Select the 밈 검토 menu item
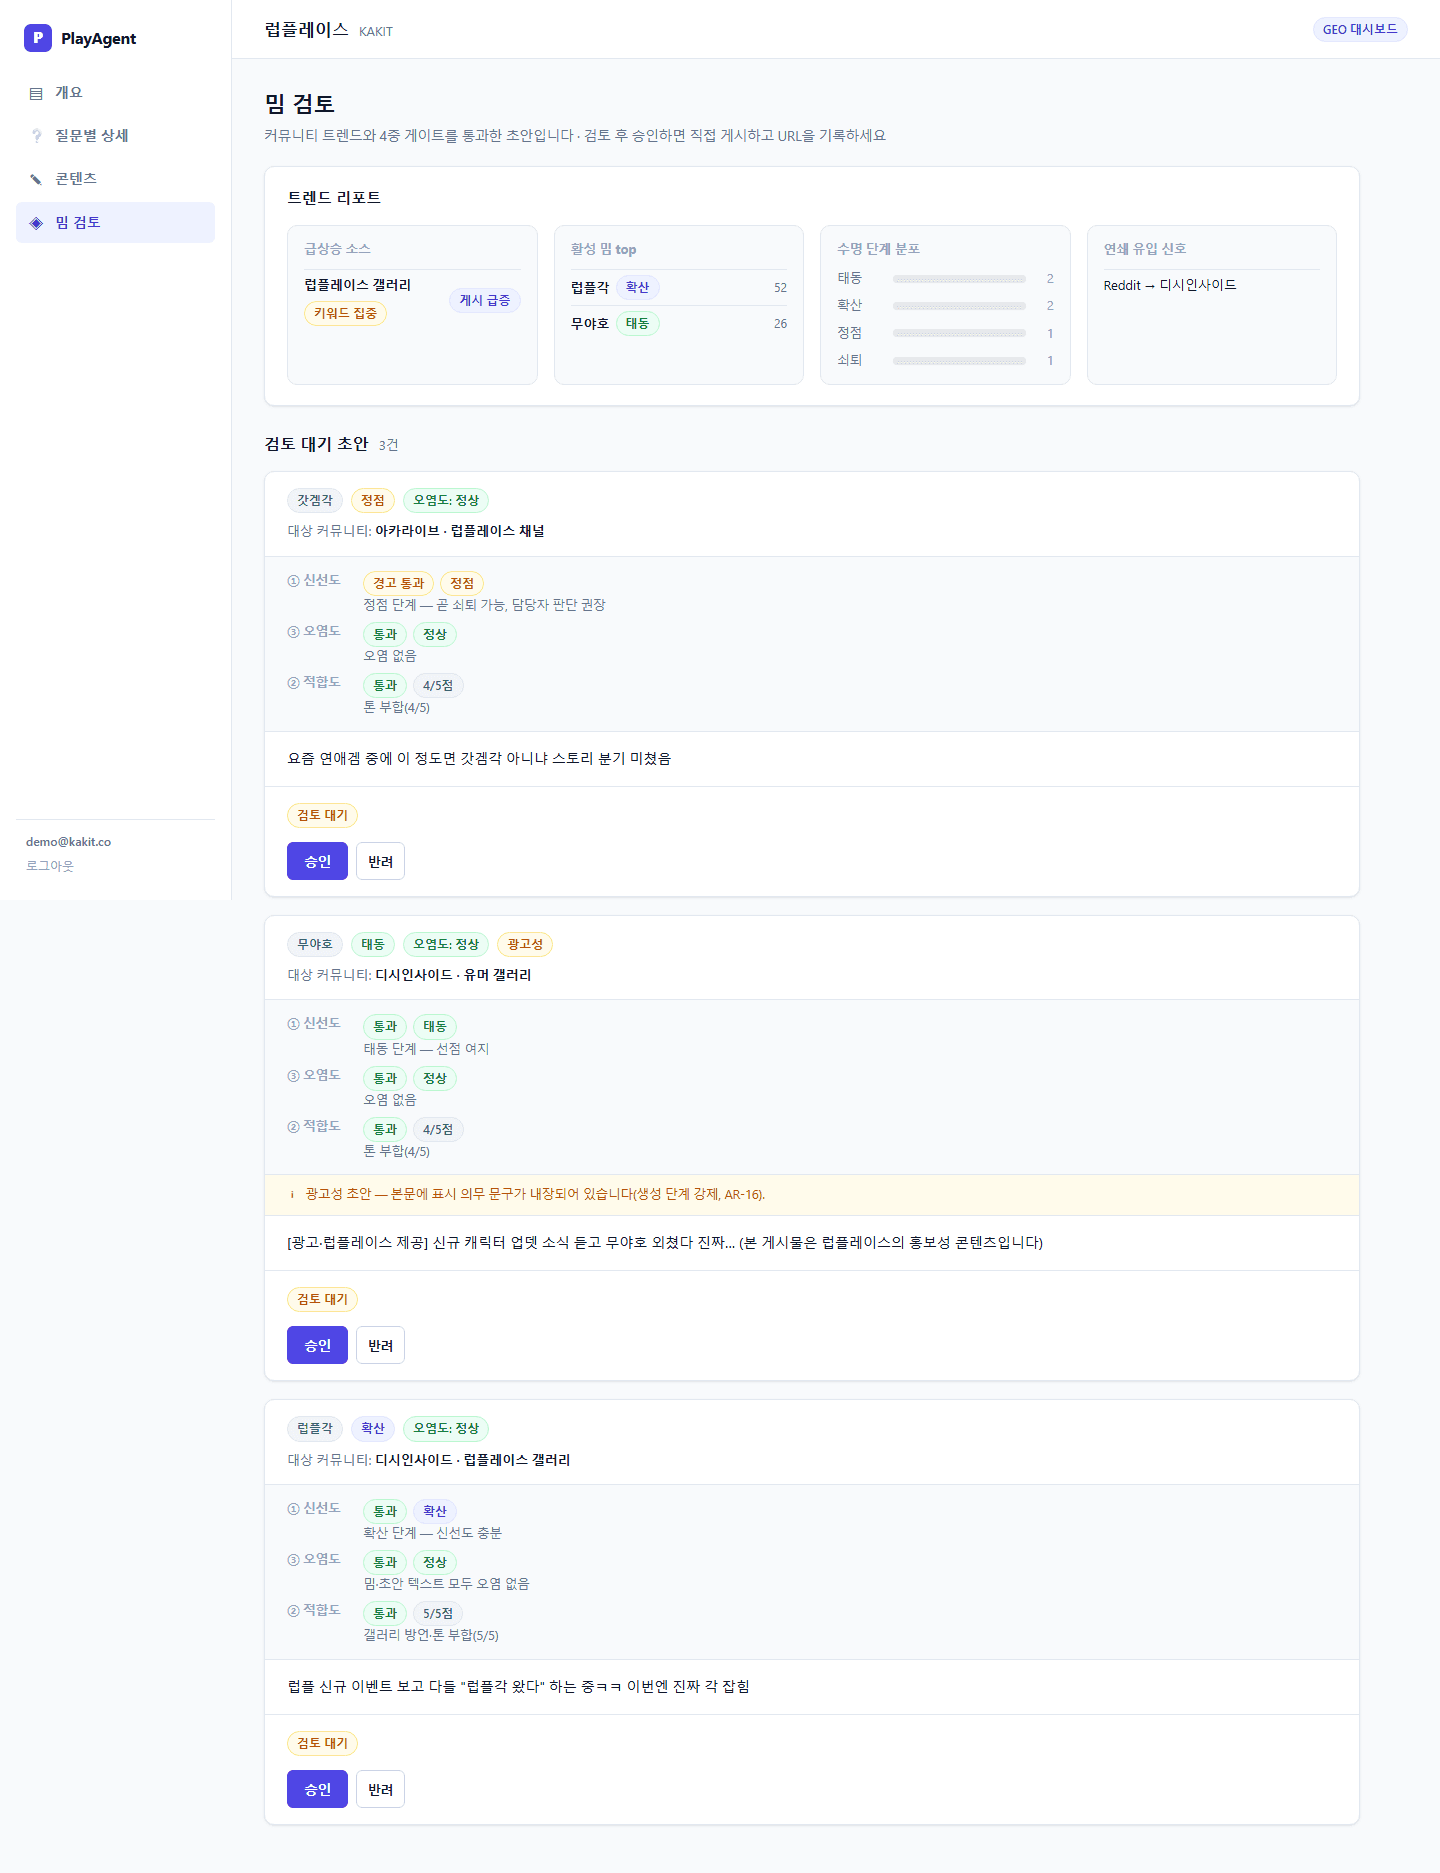 point(115,222)
